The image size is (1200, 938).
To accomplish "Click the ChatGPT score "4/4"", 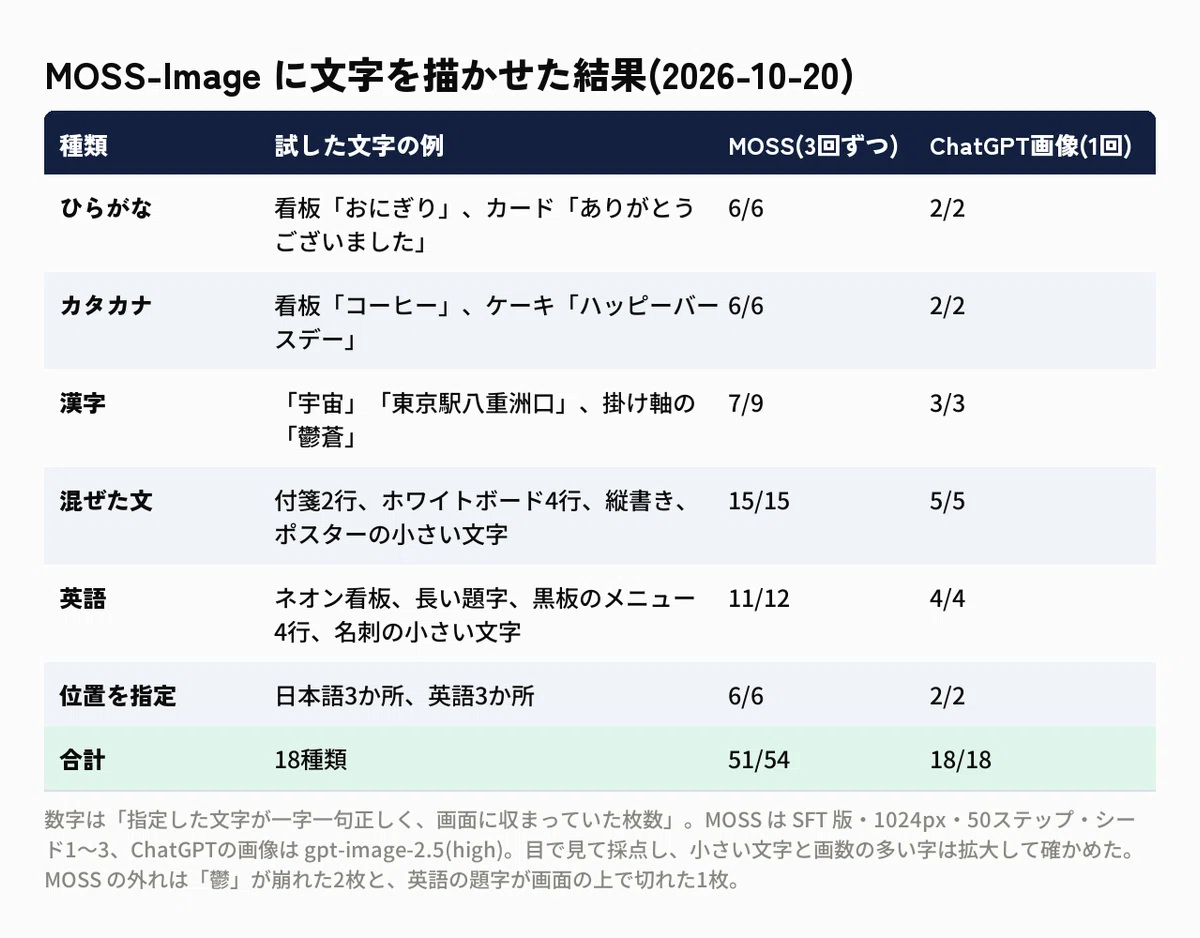I will pos(948,598).
